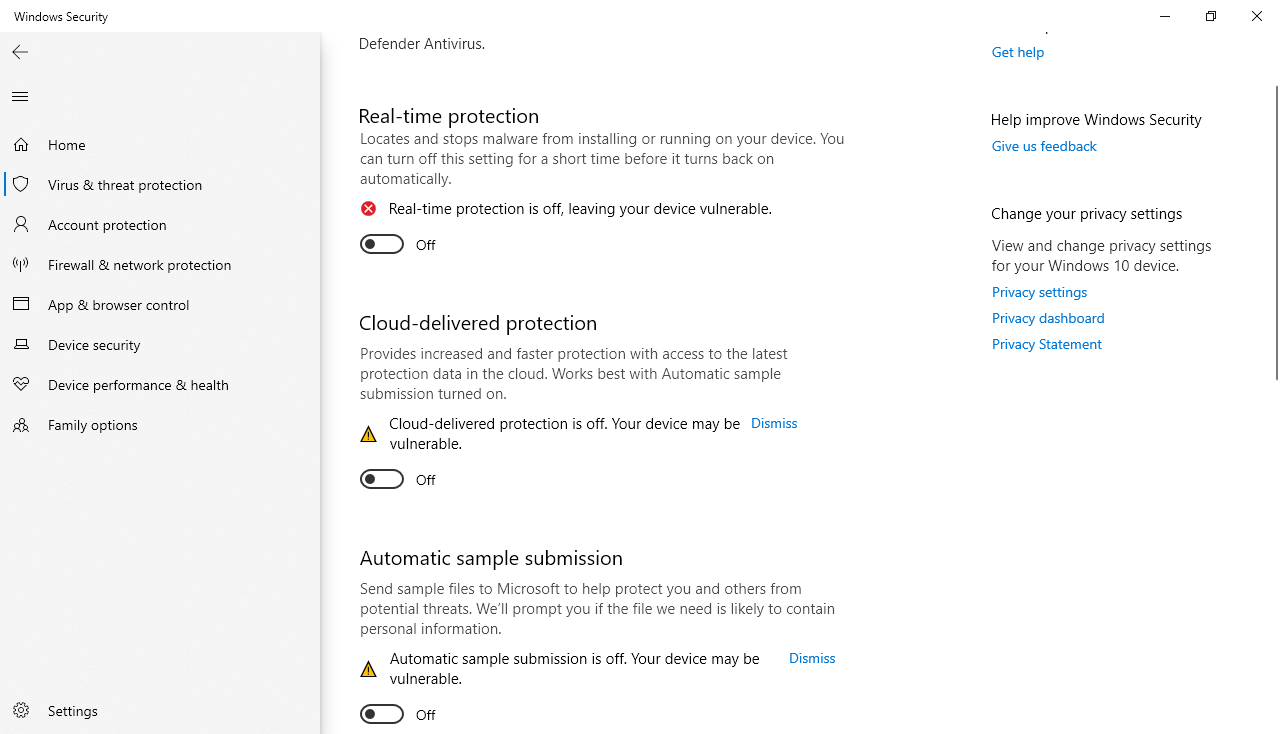Click the back arrow icon

pos(20,52)
